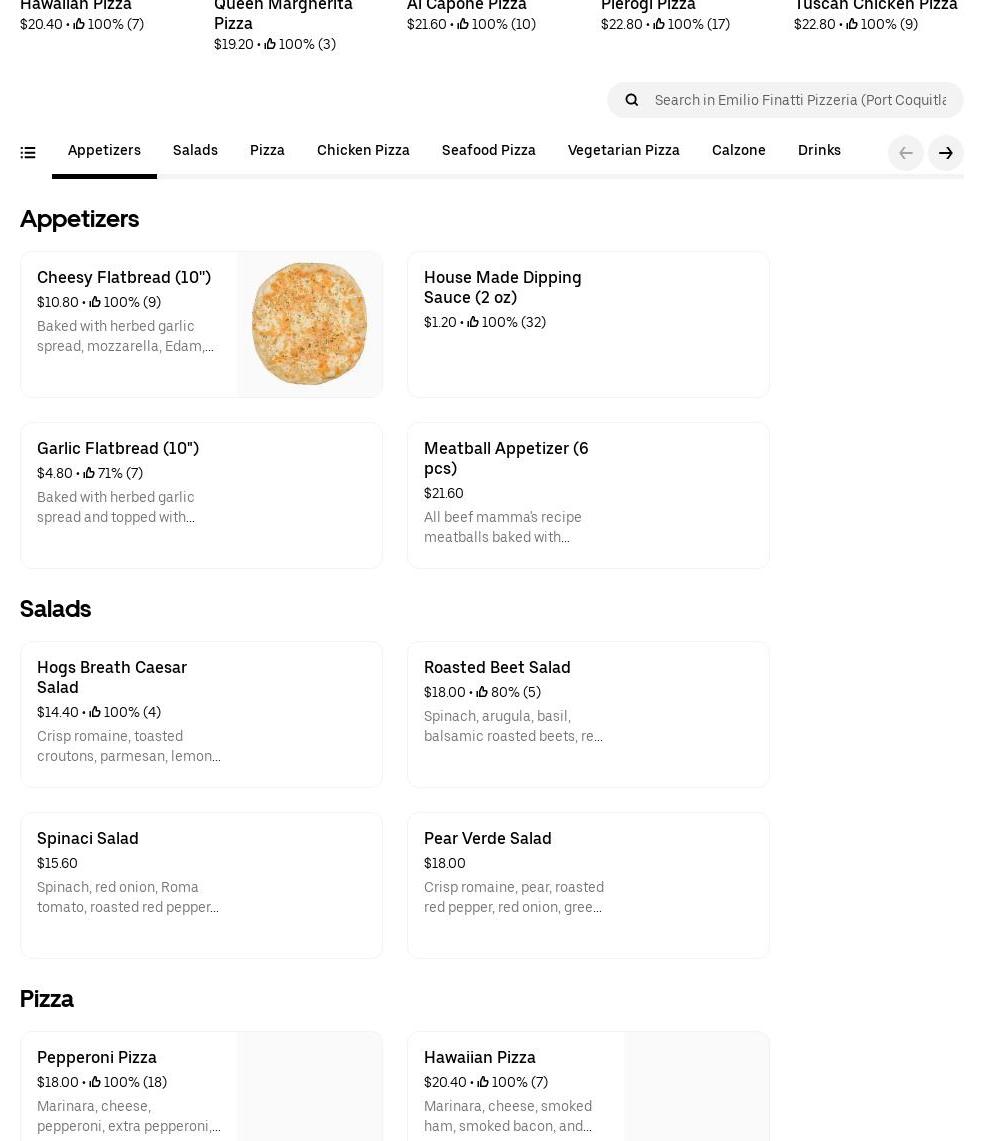The height and width of the screenshot is (1141, 984).
Task: Click the right arrow to scroll categories
Action: click(x=945, y=153)
